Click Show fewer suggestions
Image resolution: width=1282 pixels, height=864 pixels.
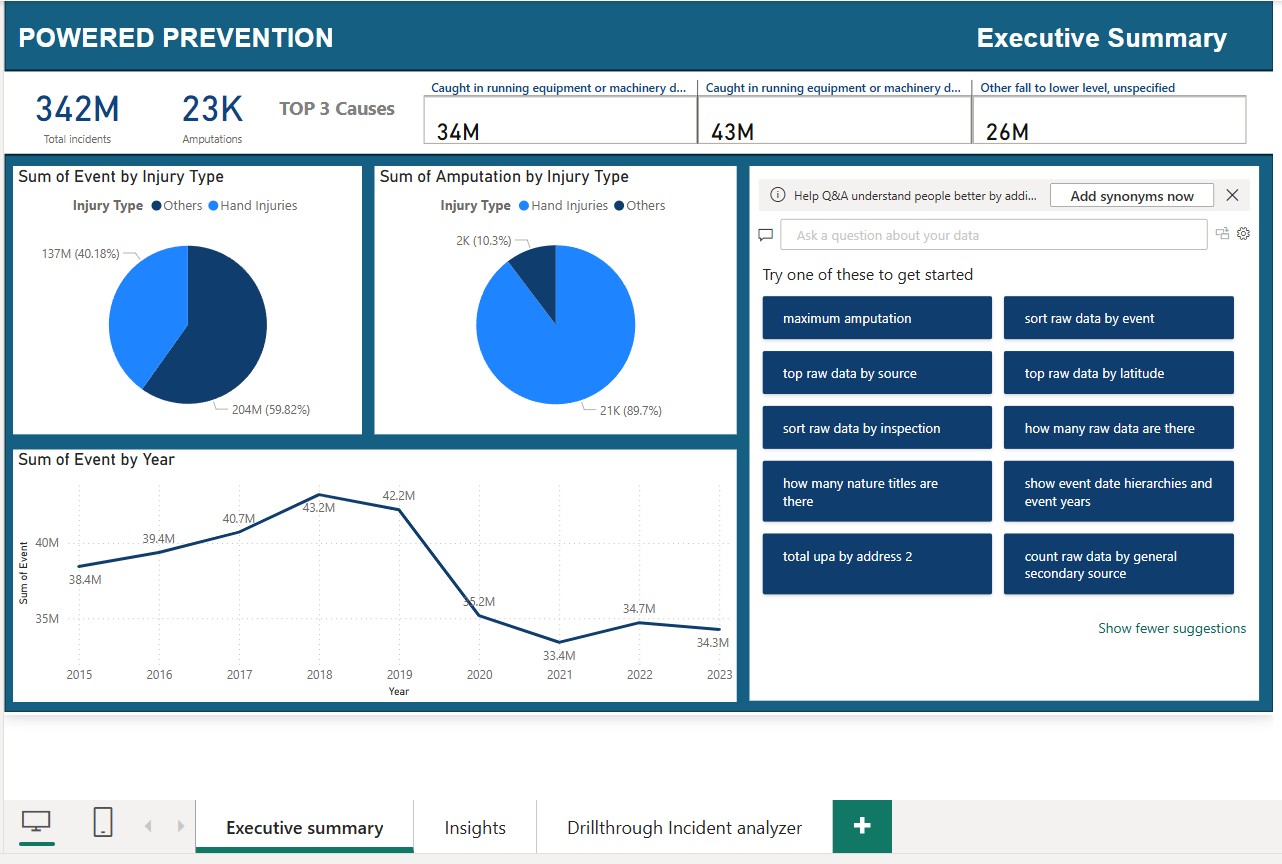pyautogui.click(x=1172, y=628)
